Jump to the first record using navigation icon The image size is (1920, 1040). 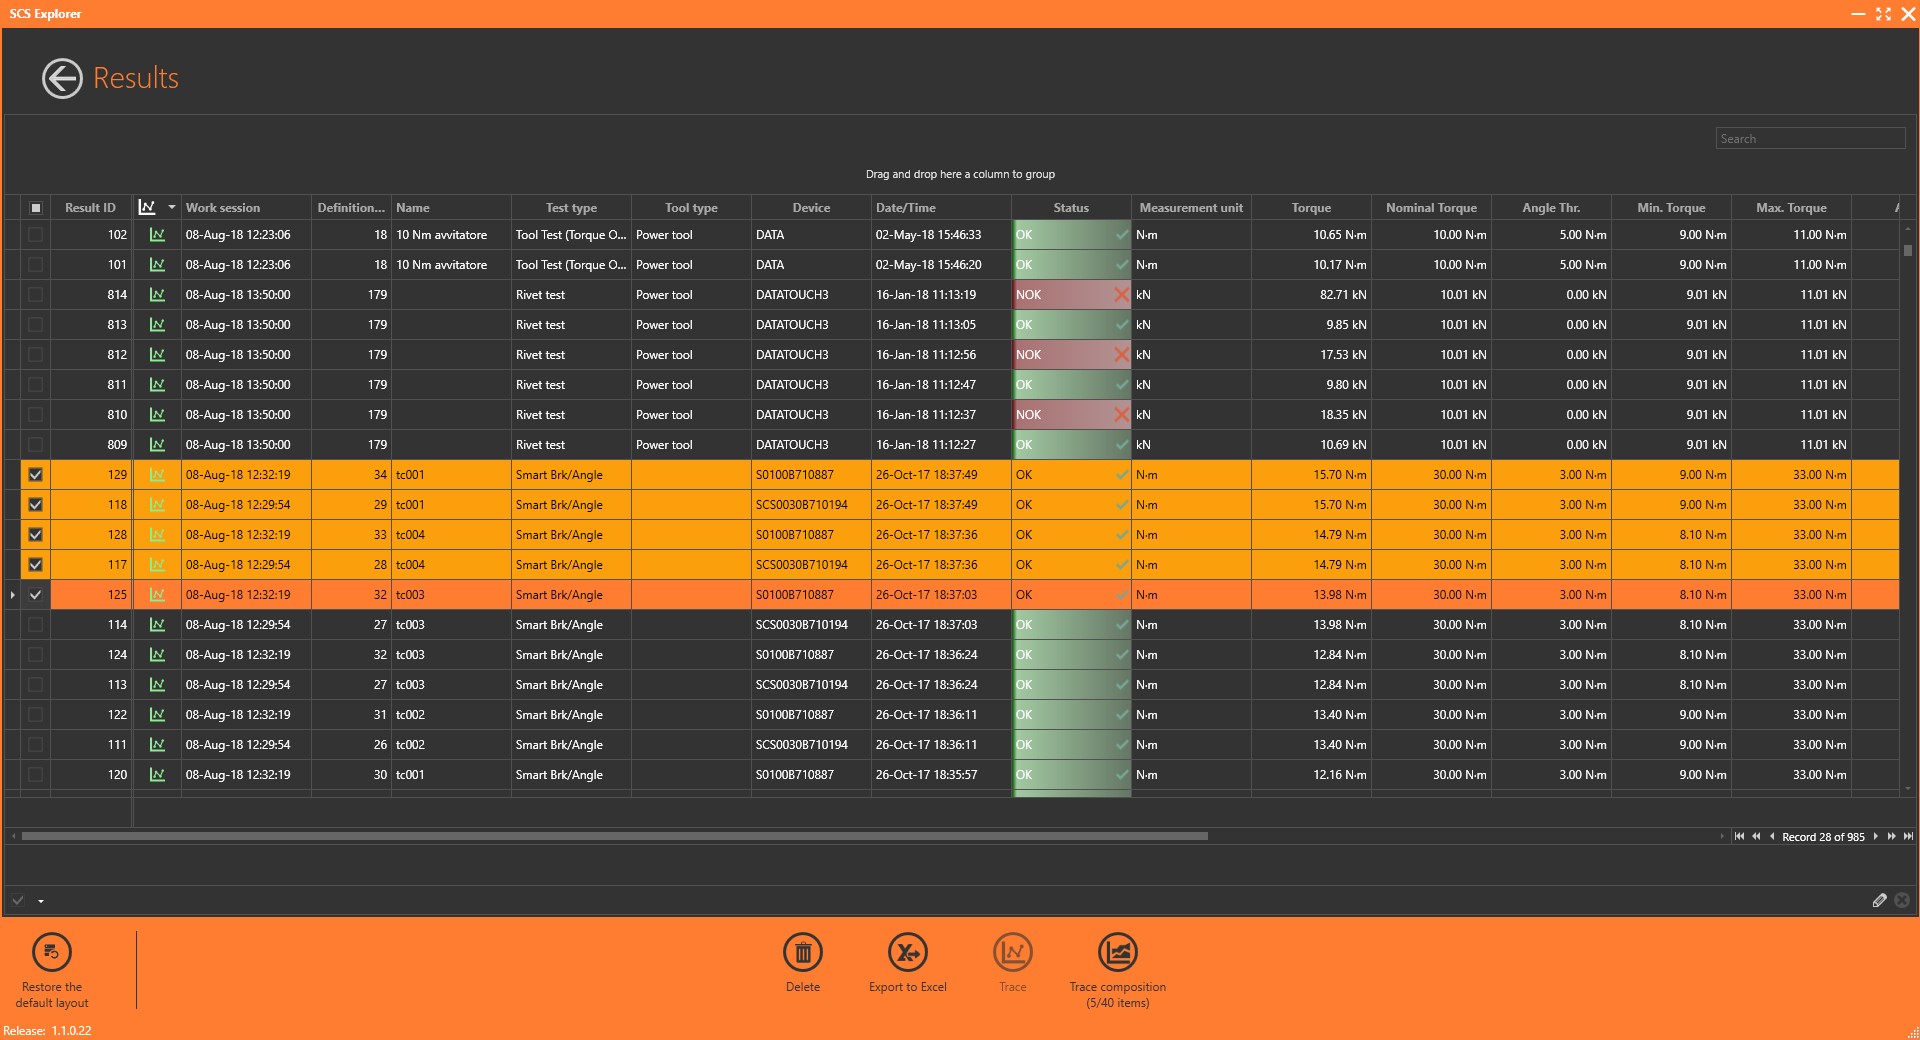tap(1740, 837)
